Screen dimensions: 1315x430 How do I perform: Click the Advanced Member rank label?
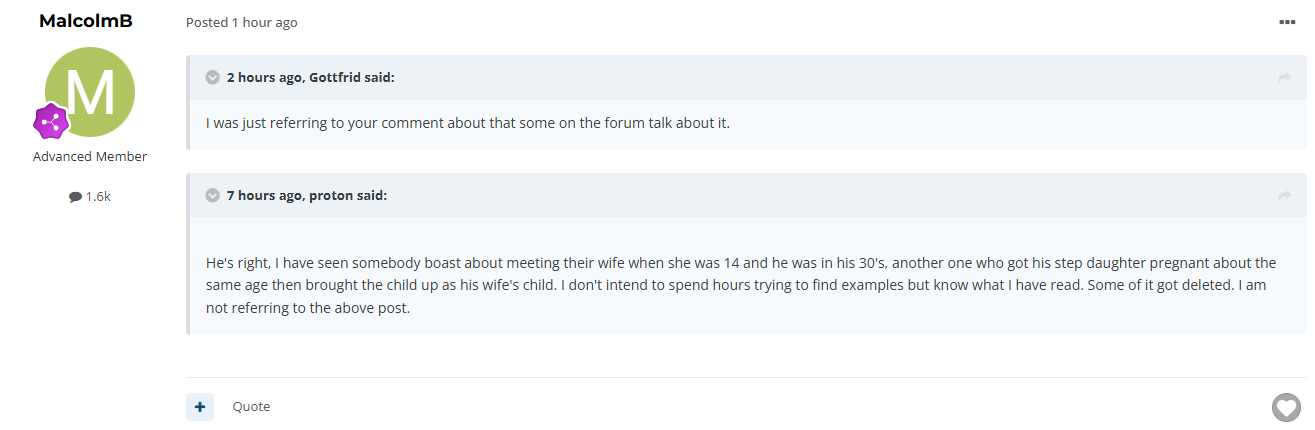(90, 157)
